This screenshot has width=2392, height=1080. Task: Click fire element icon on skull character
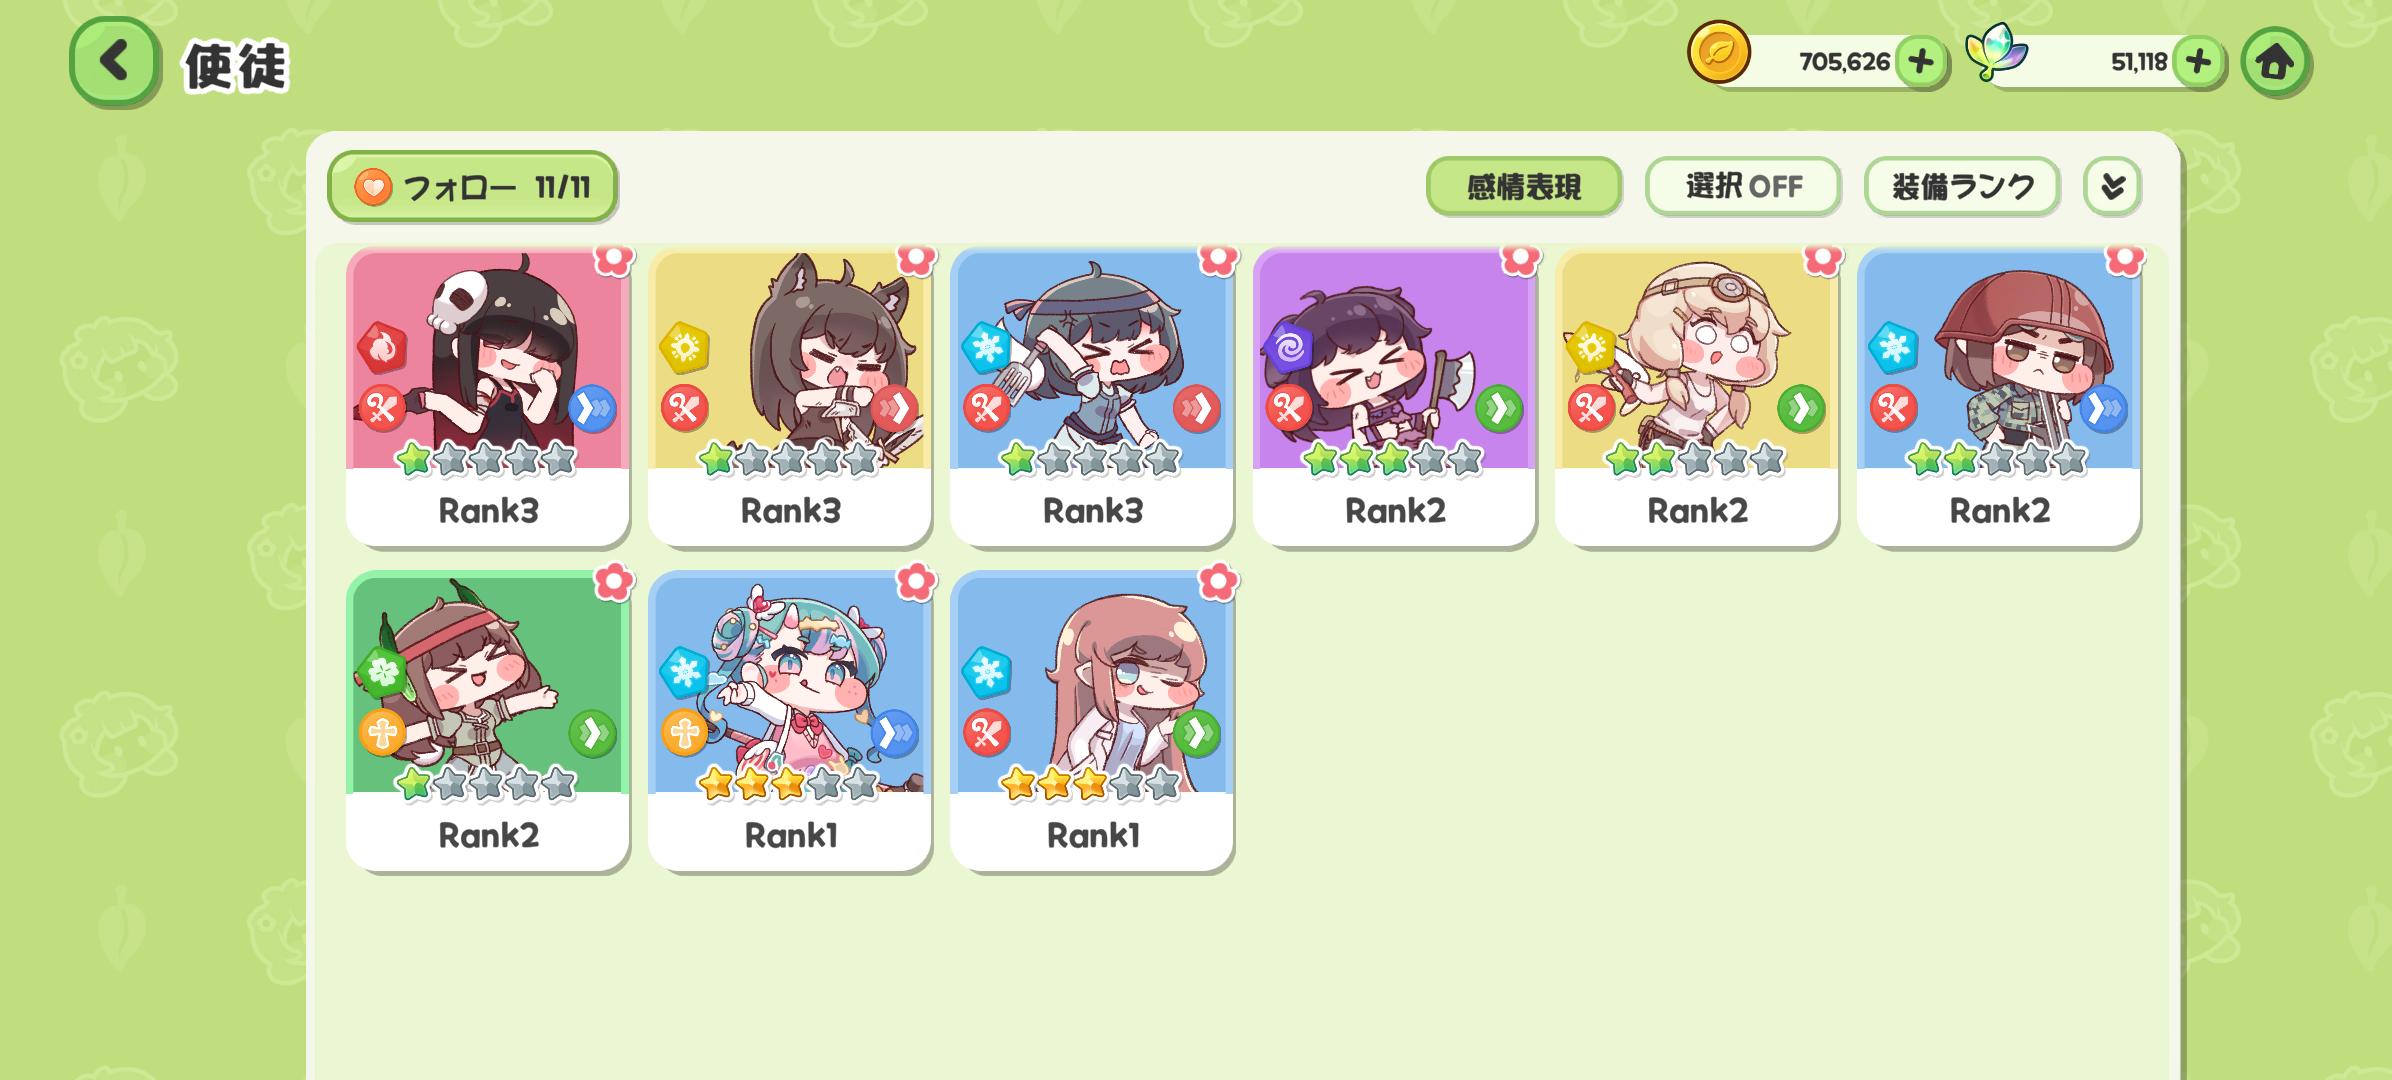(x=381, y=348)
